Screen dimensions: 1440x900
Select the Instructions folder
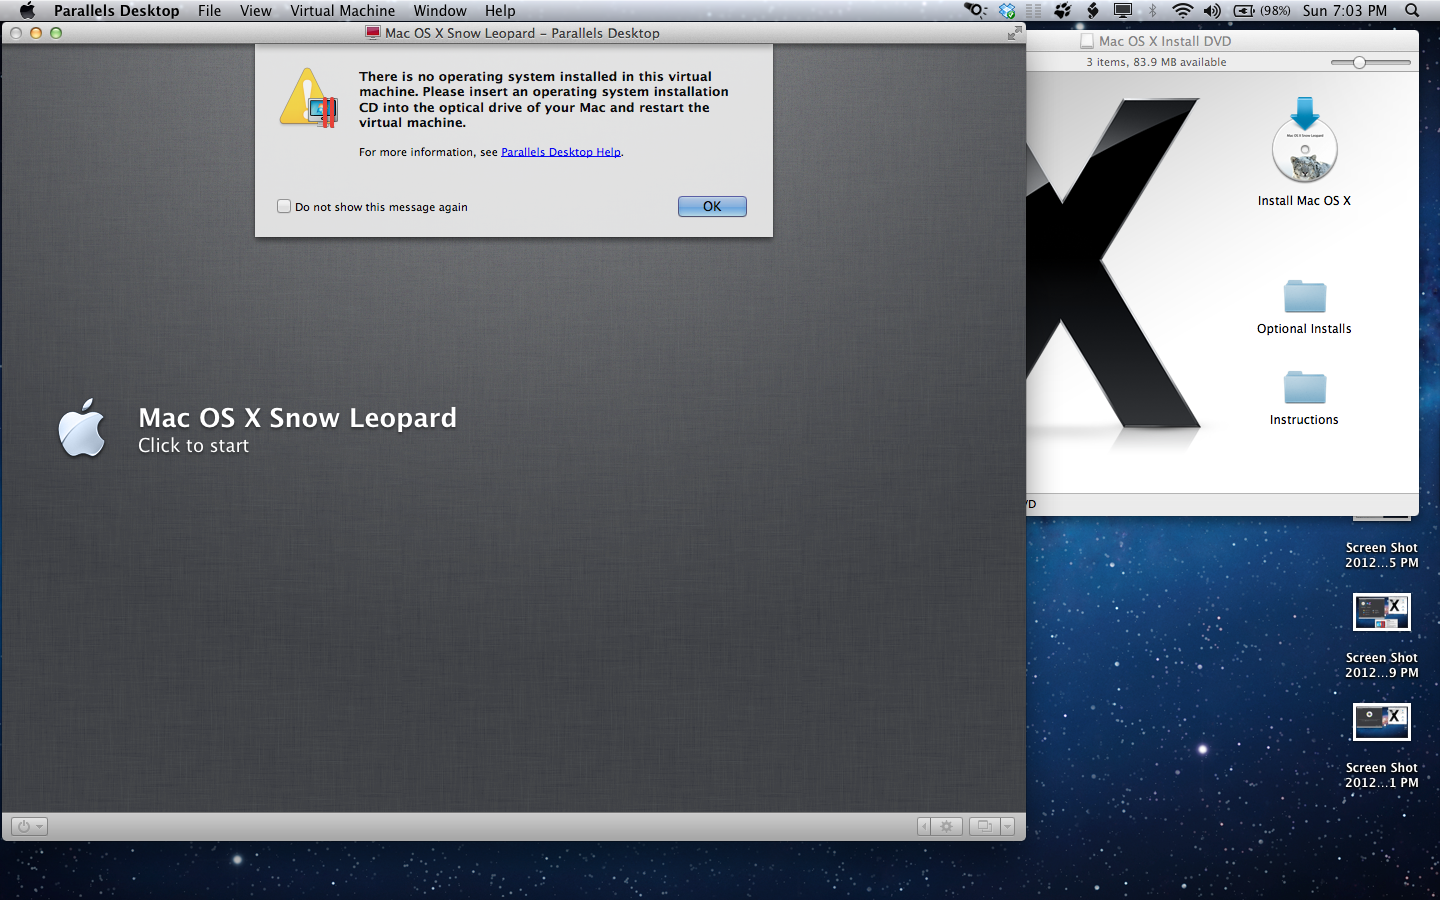pos(1304,388)
